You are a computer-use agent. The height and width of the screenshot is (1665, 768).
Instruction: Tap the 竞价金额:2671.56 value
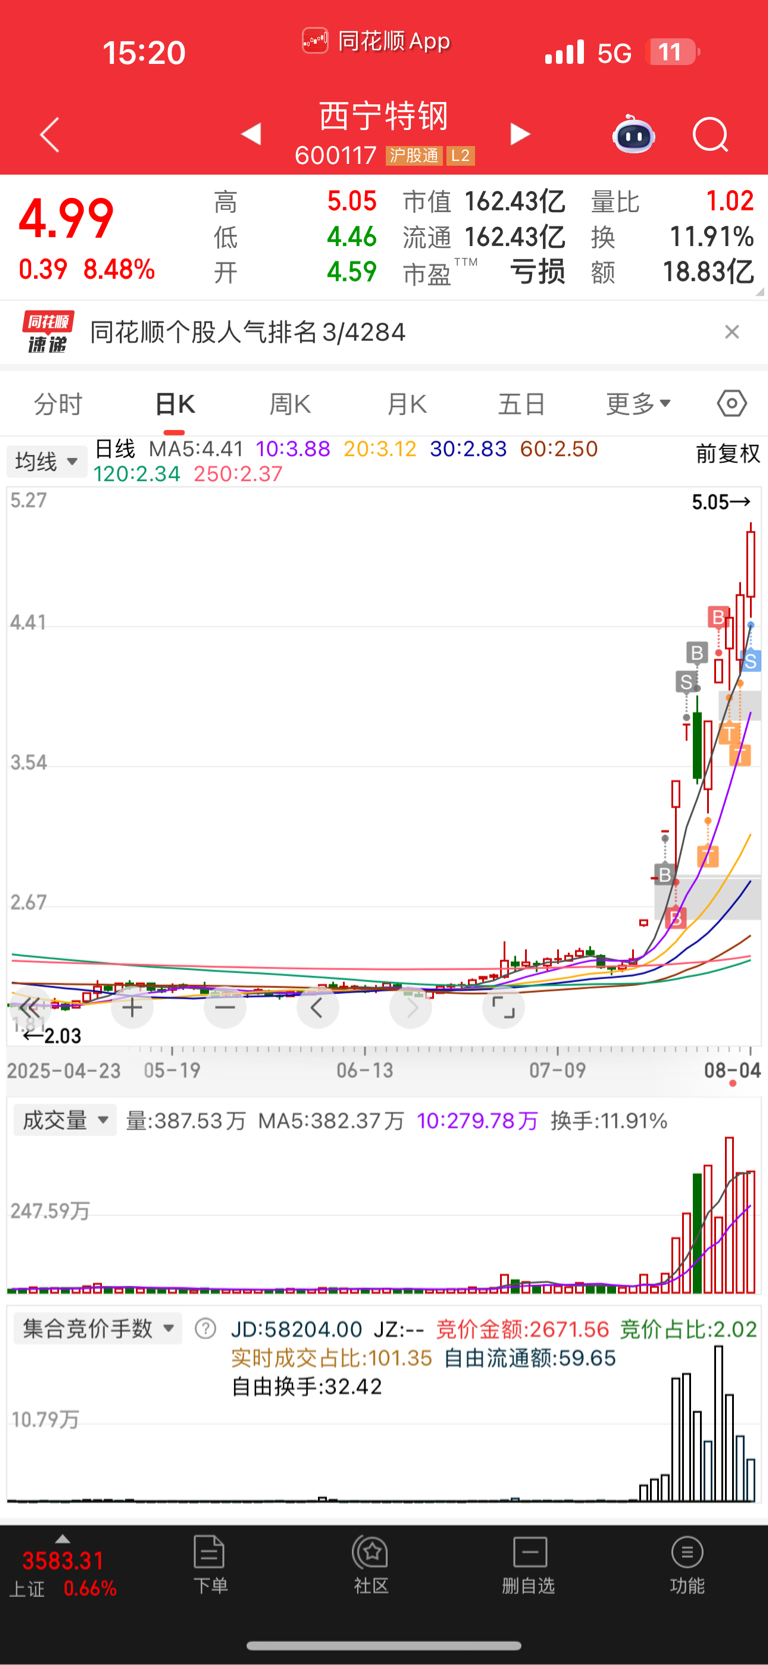point(523,1329)
